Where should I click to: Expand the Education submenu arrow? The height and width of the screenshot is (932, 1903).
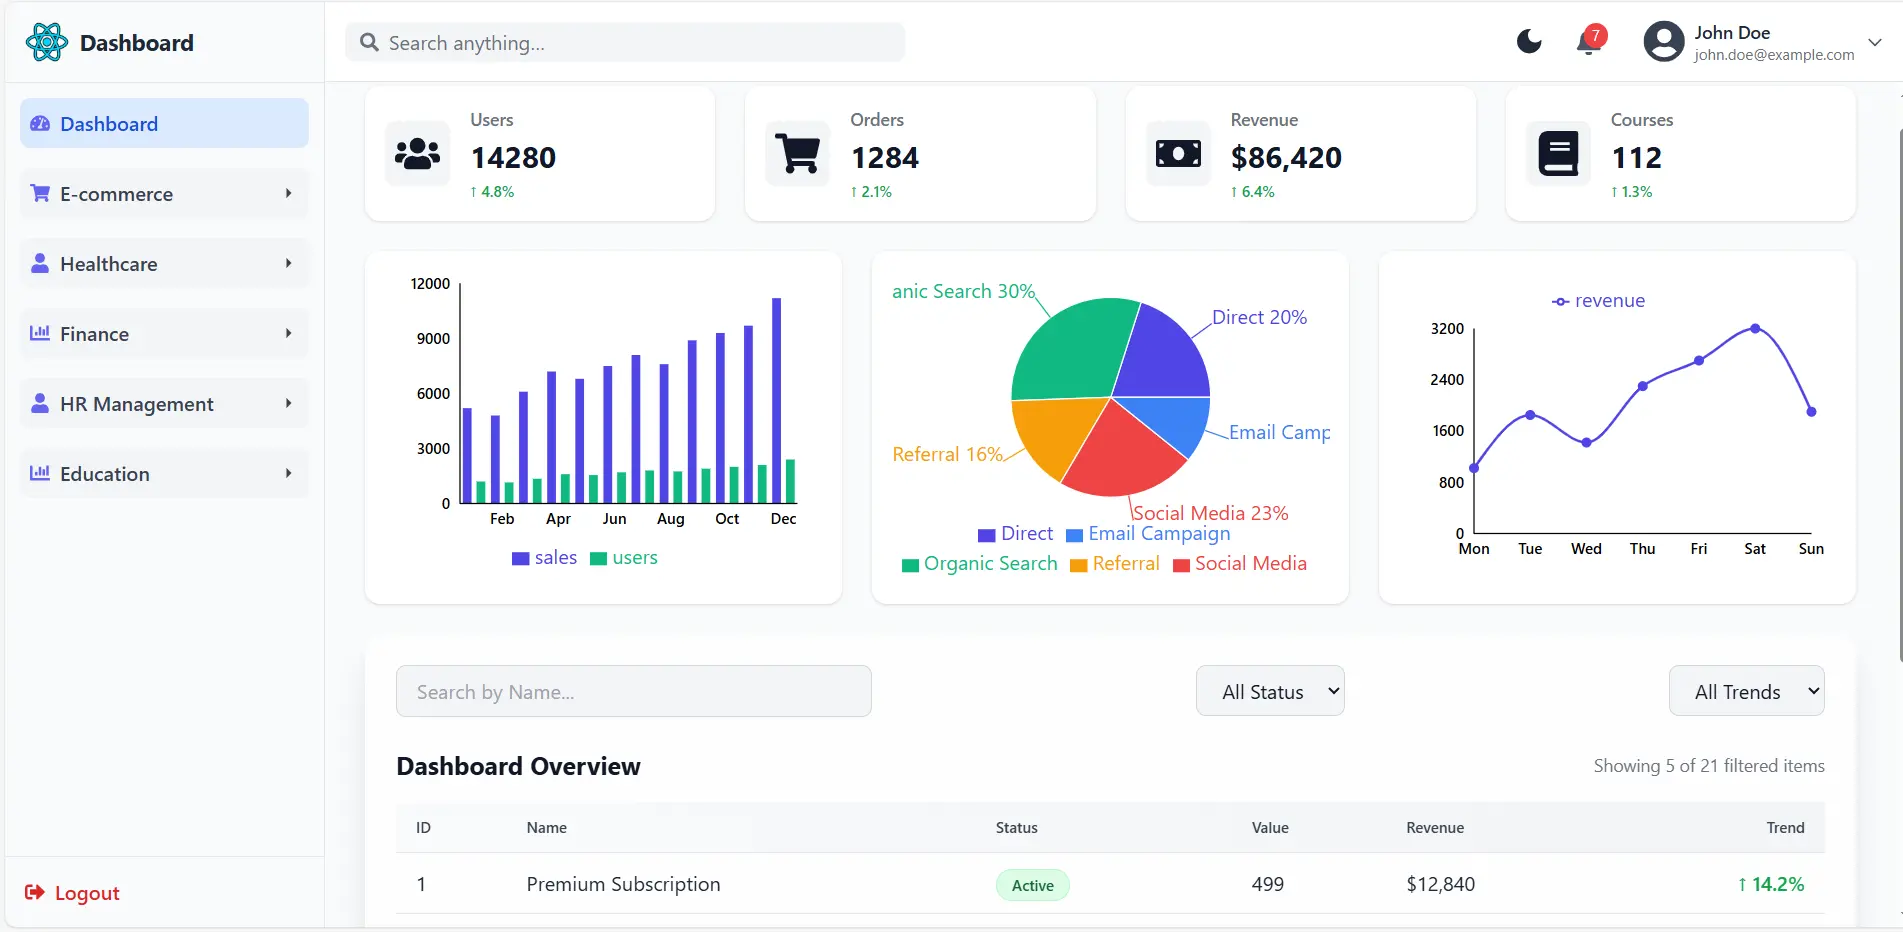[288, 473]
